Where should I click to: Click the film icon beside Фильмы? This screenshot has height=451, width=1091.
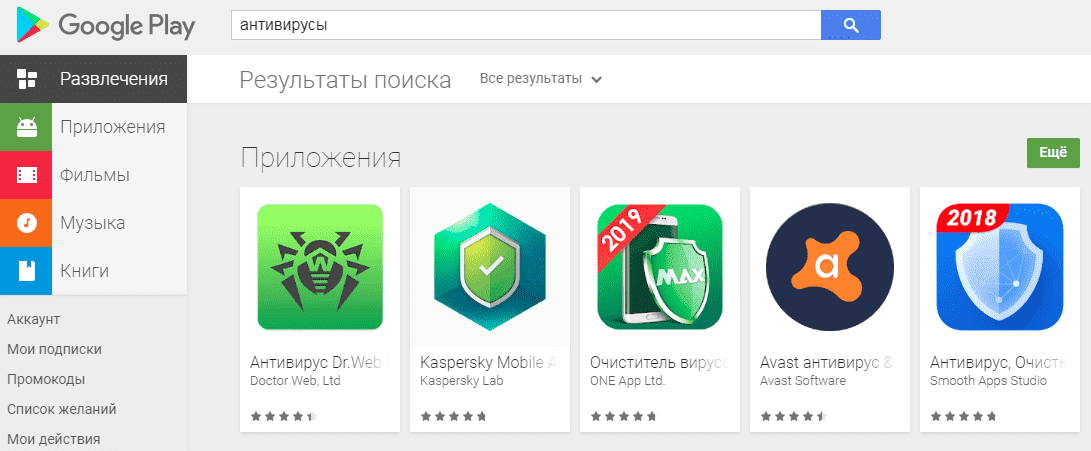[26, 175]
